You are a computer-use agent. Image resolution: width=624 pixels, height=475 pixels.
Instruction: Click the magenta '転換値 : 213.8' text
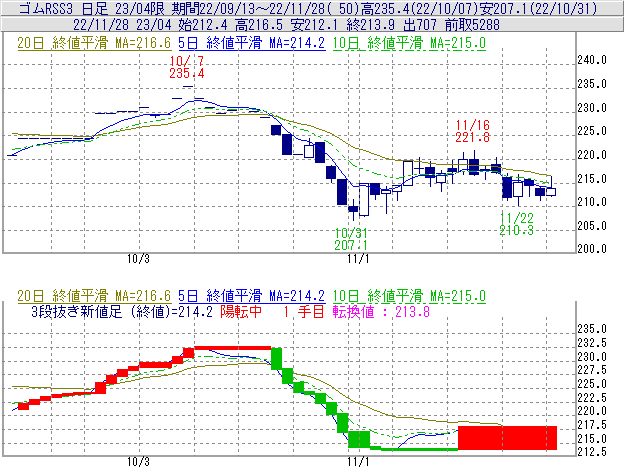pyautogui.click(x=381, y=311)
